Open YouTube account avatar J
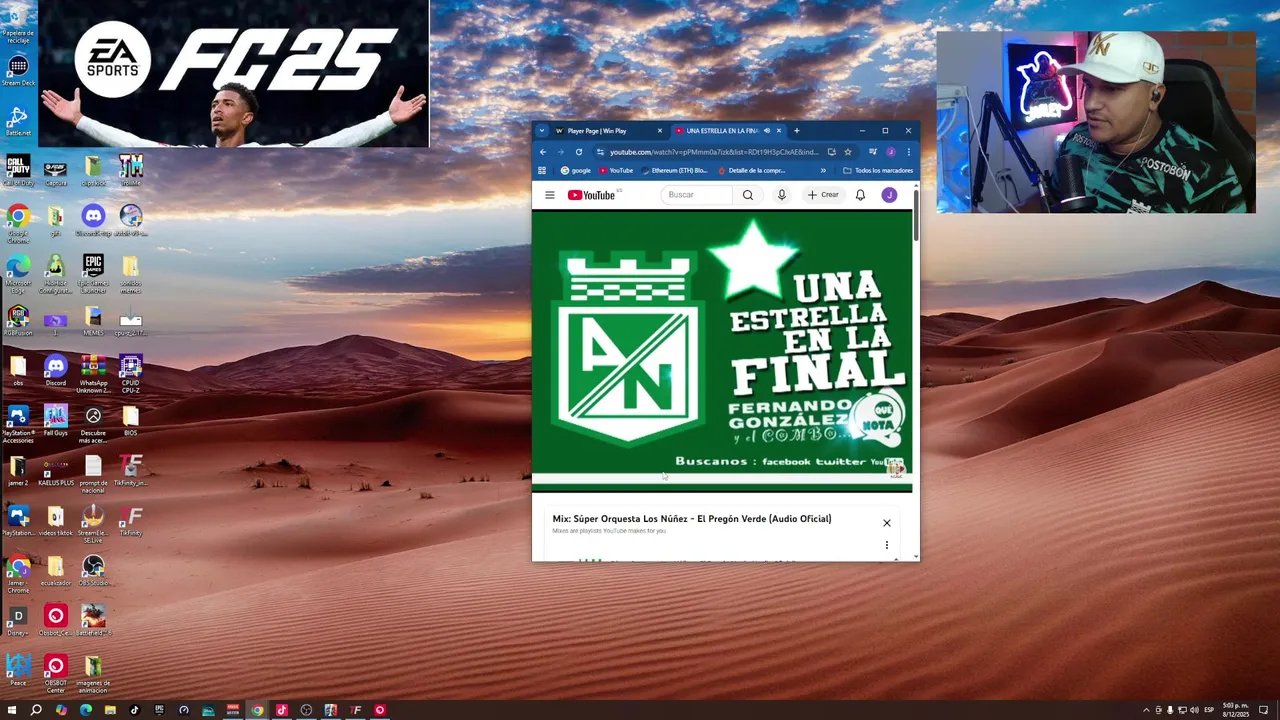The width and height of the screenshot is (1280, 720). pyautogui.click(x=889, y=195)
